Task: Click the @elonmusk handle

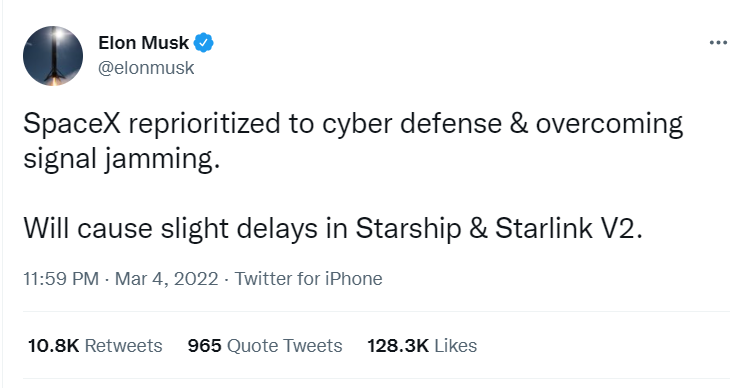Action: pos(146,68)
